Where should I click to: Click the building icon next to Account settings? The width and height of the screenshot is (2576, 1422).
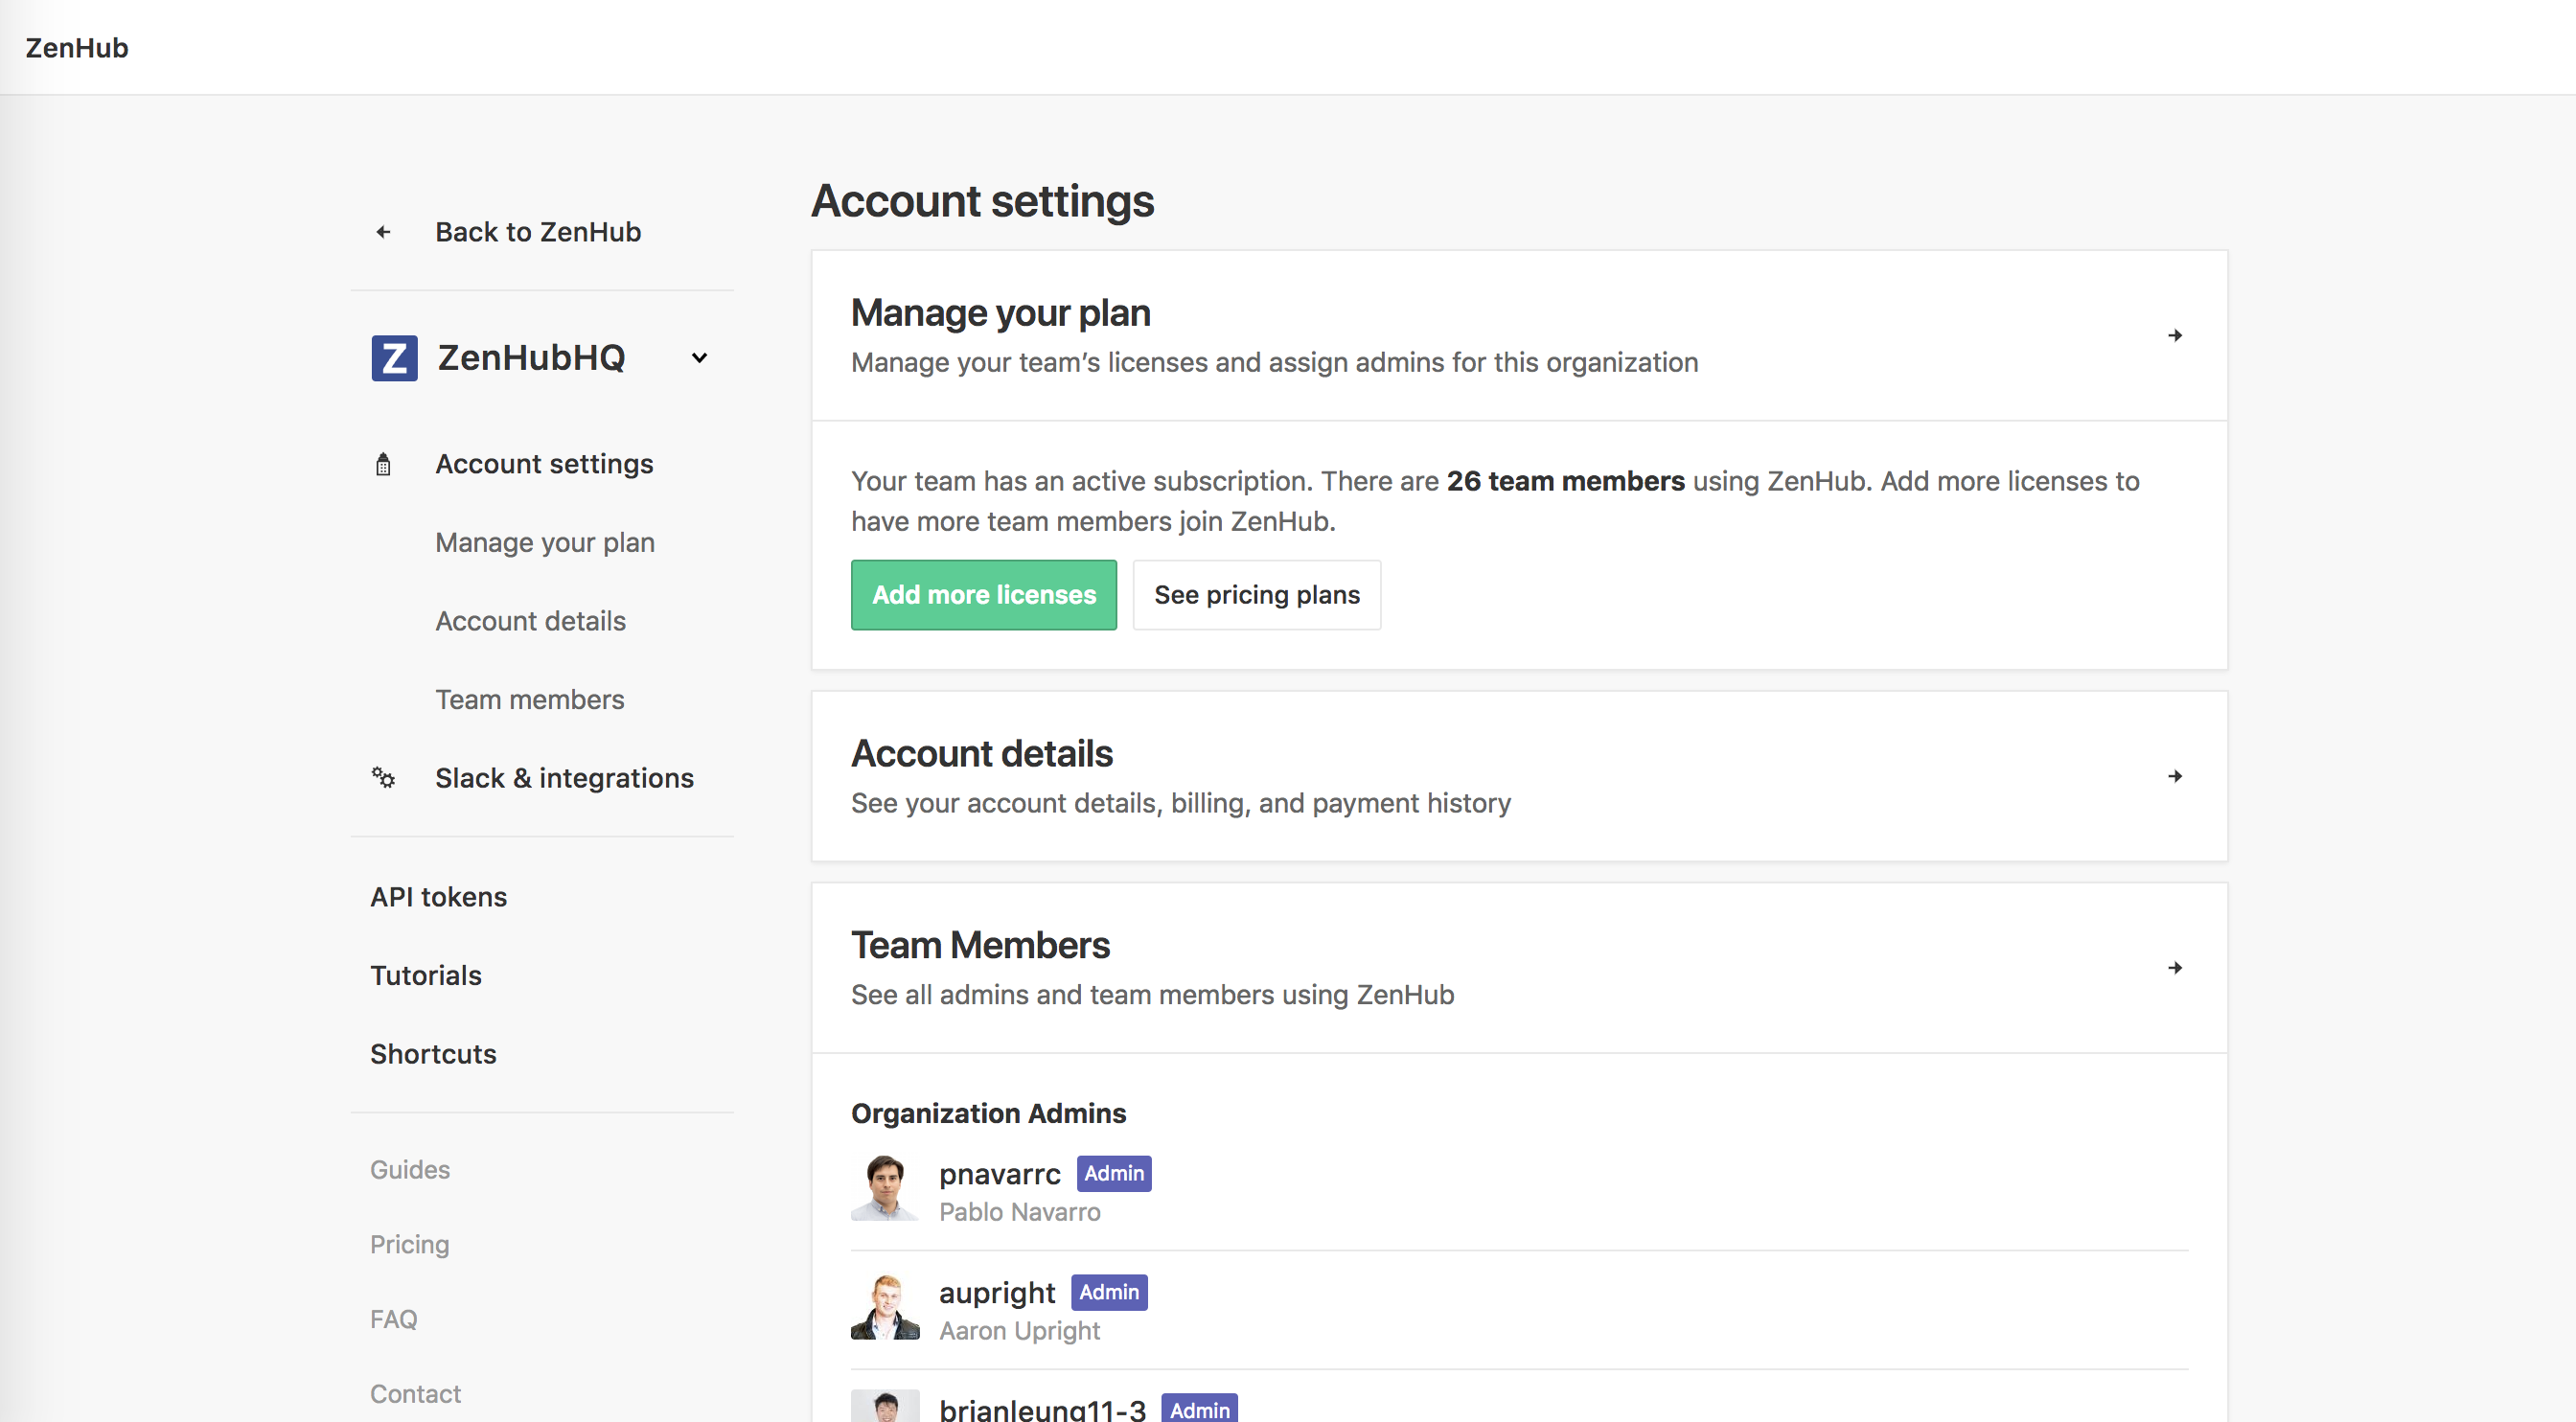[383, 465]
